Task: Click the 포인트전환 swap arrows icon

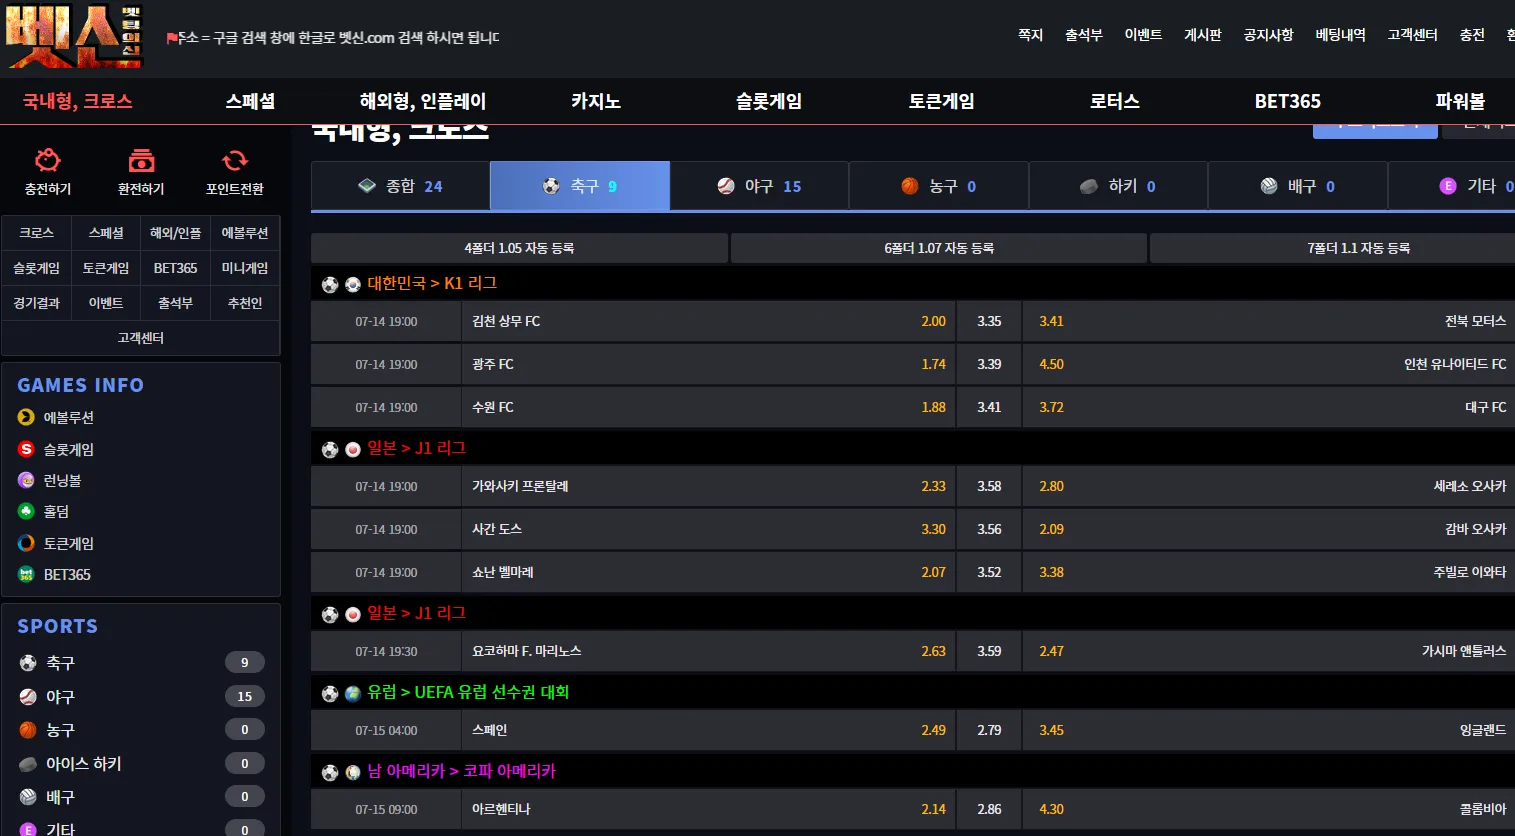Action: tap(235, 161)
